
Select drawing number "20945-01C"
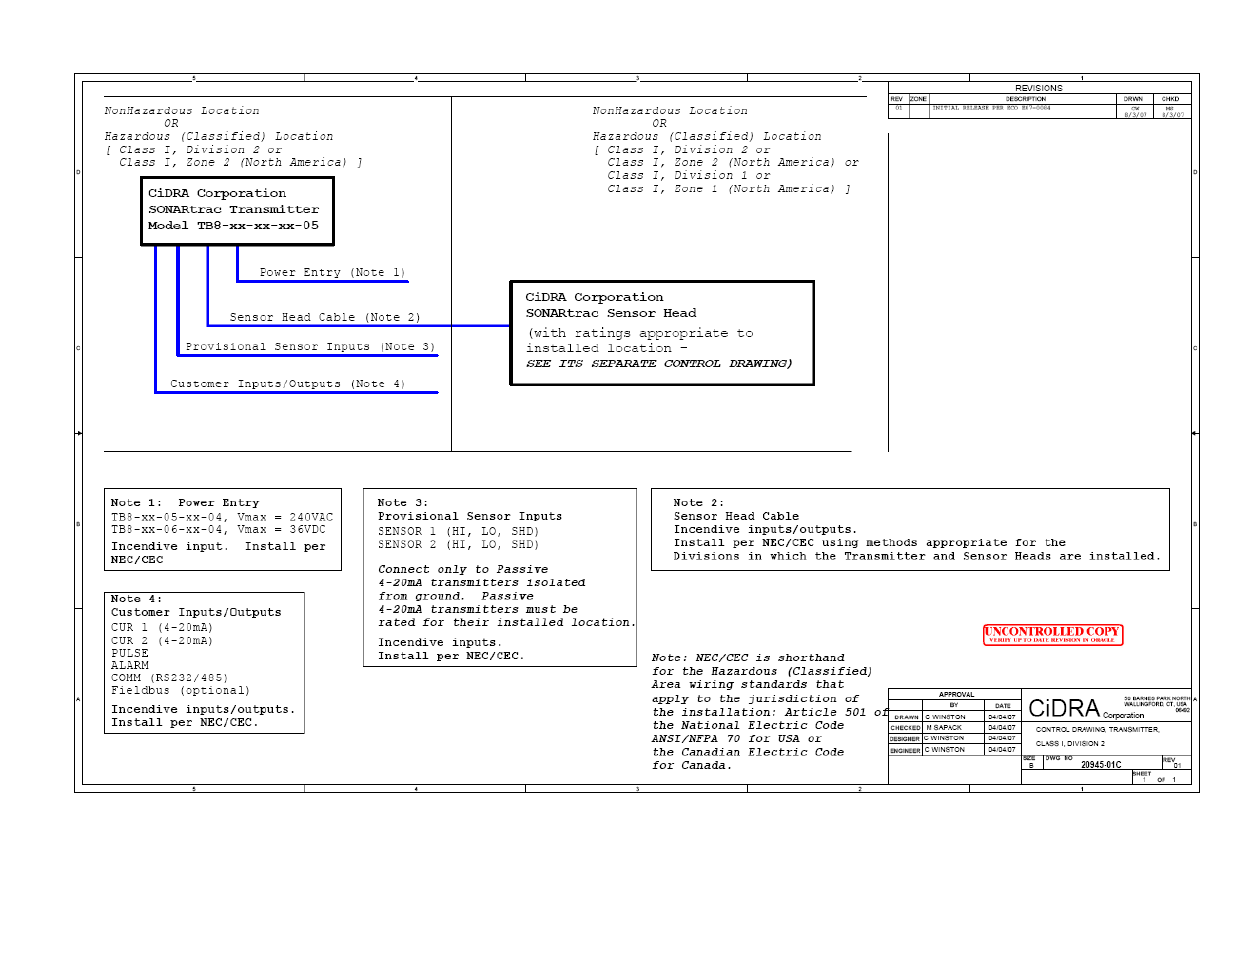1101,765
